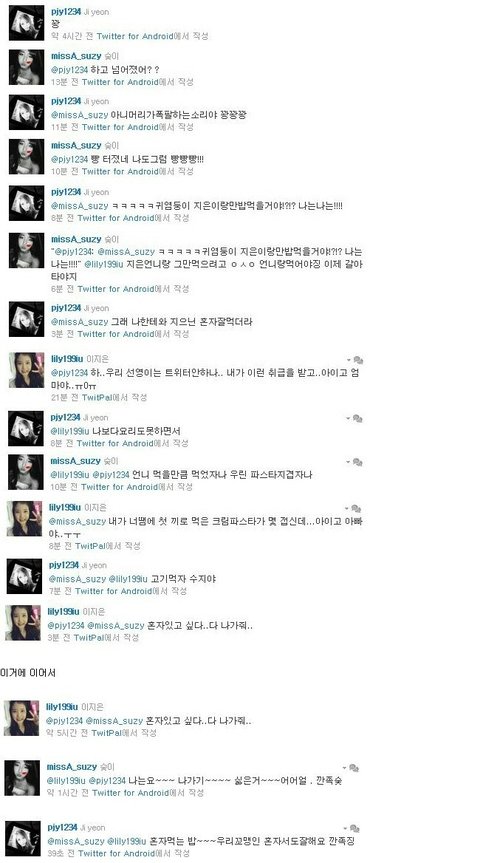Expand dropdown arrow on missA_suzy's 깐족숮 tweet
The width and height of the screenshot is (480, 863).
coord(344,767)
